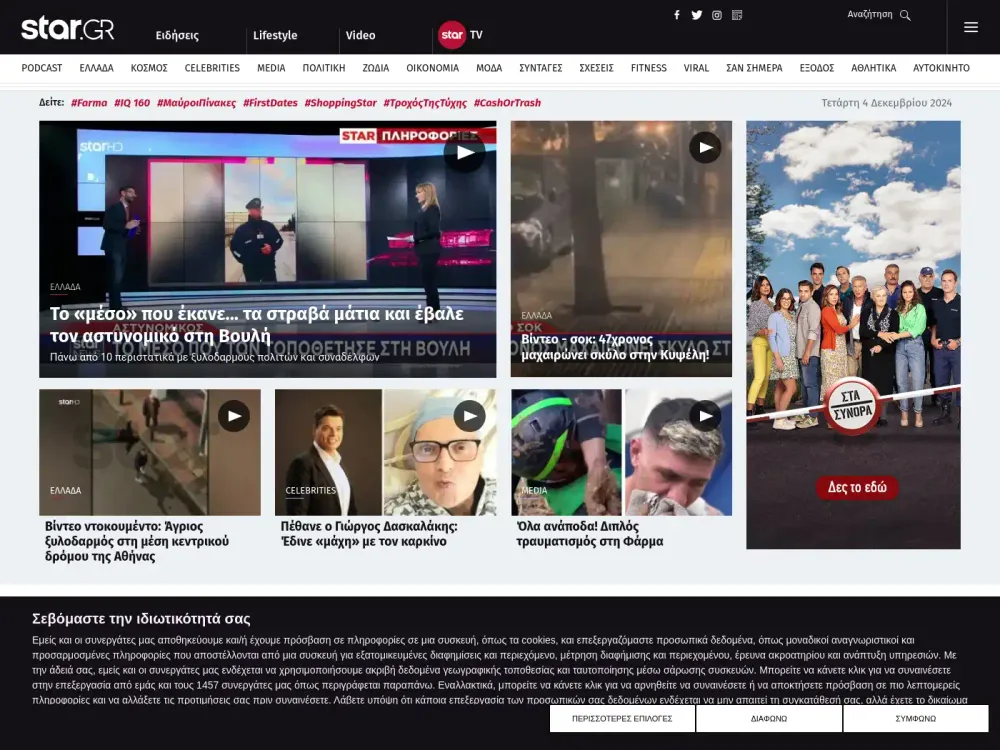Image resolution: width=1000 pixels, height=750 pixels.
Task: Play the Farma injury video
Action: tap(705, 416)
